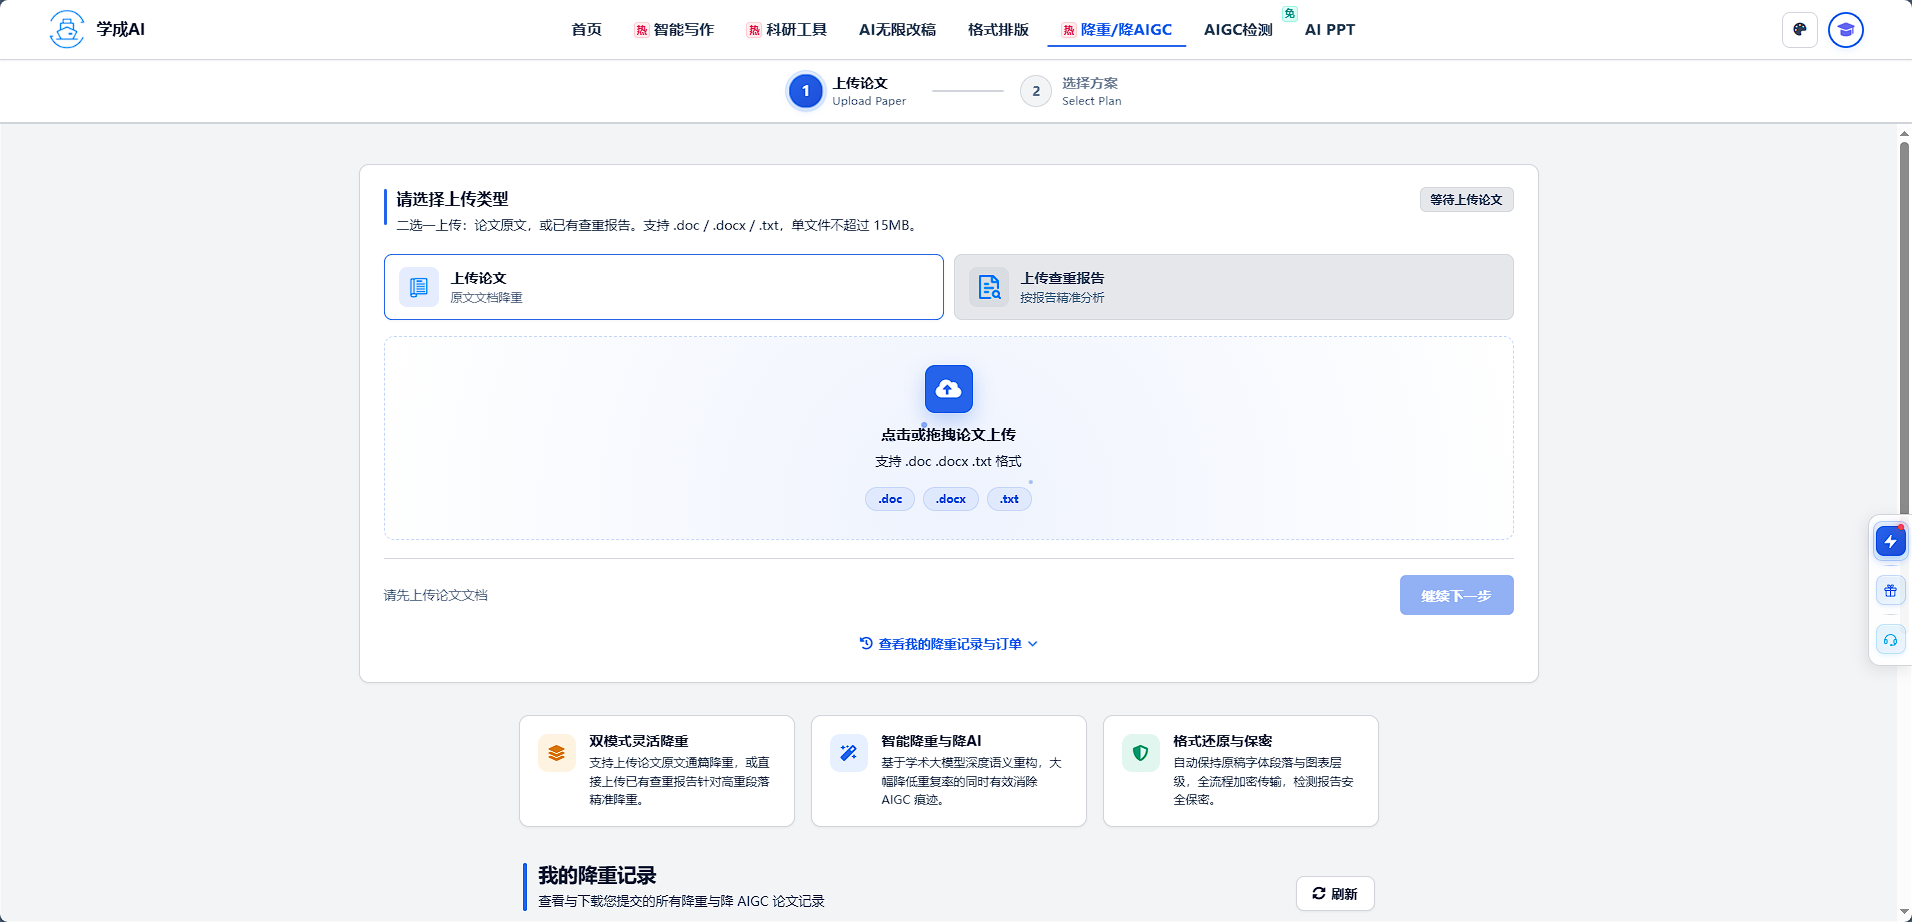Click the lightning quick-action floating icon
The image size is (1912, 922).
pos(1890,542)
